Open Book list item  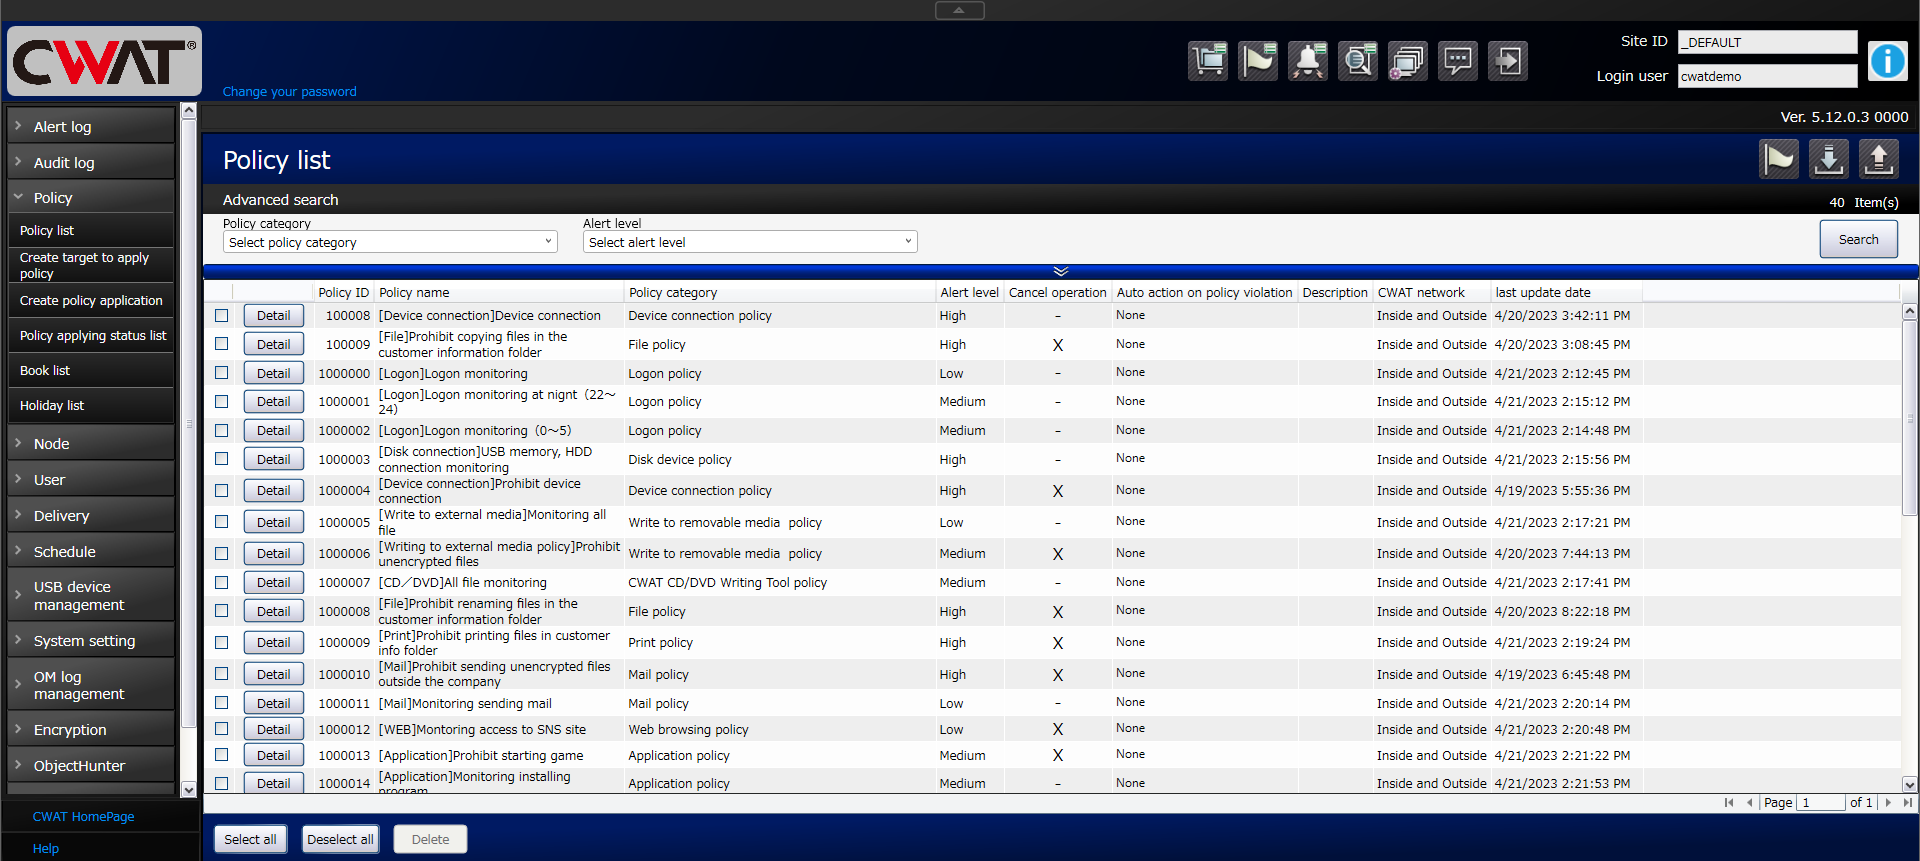[x=91, y=371]
